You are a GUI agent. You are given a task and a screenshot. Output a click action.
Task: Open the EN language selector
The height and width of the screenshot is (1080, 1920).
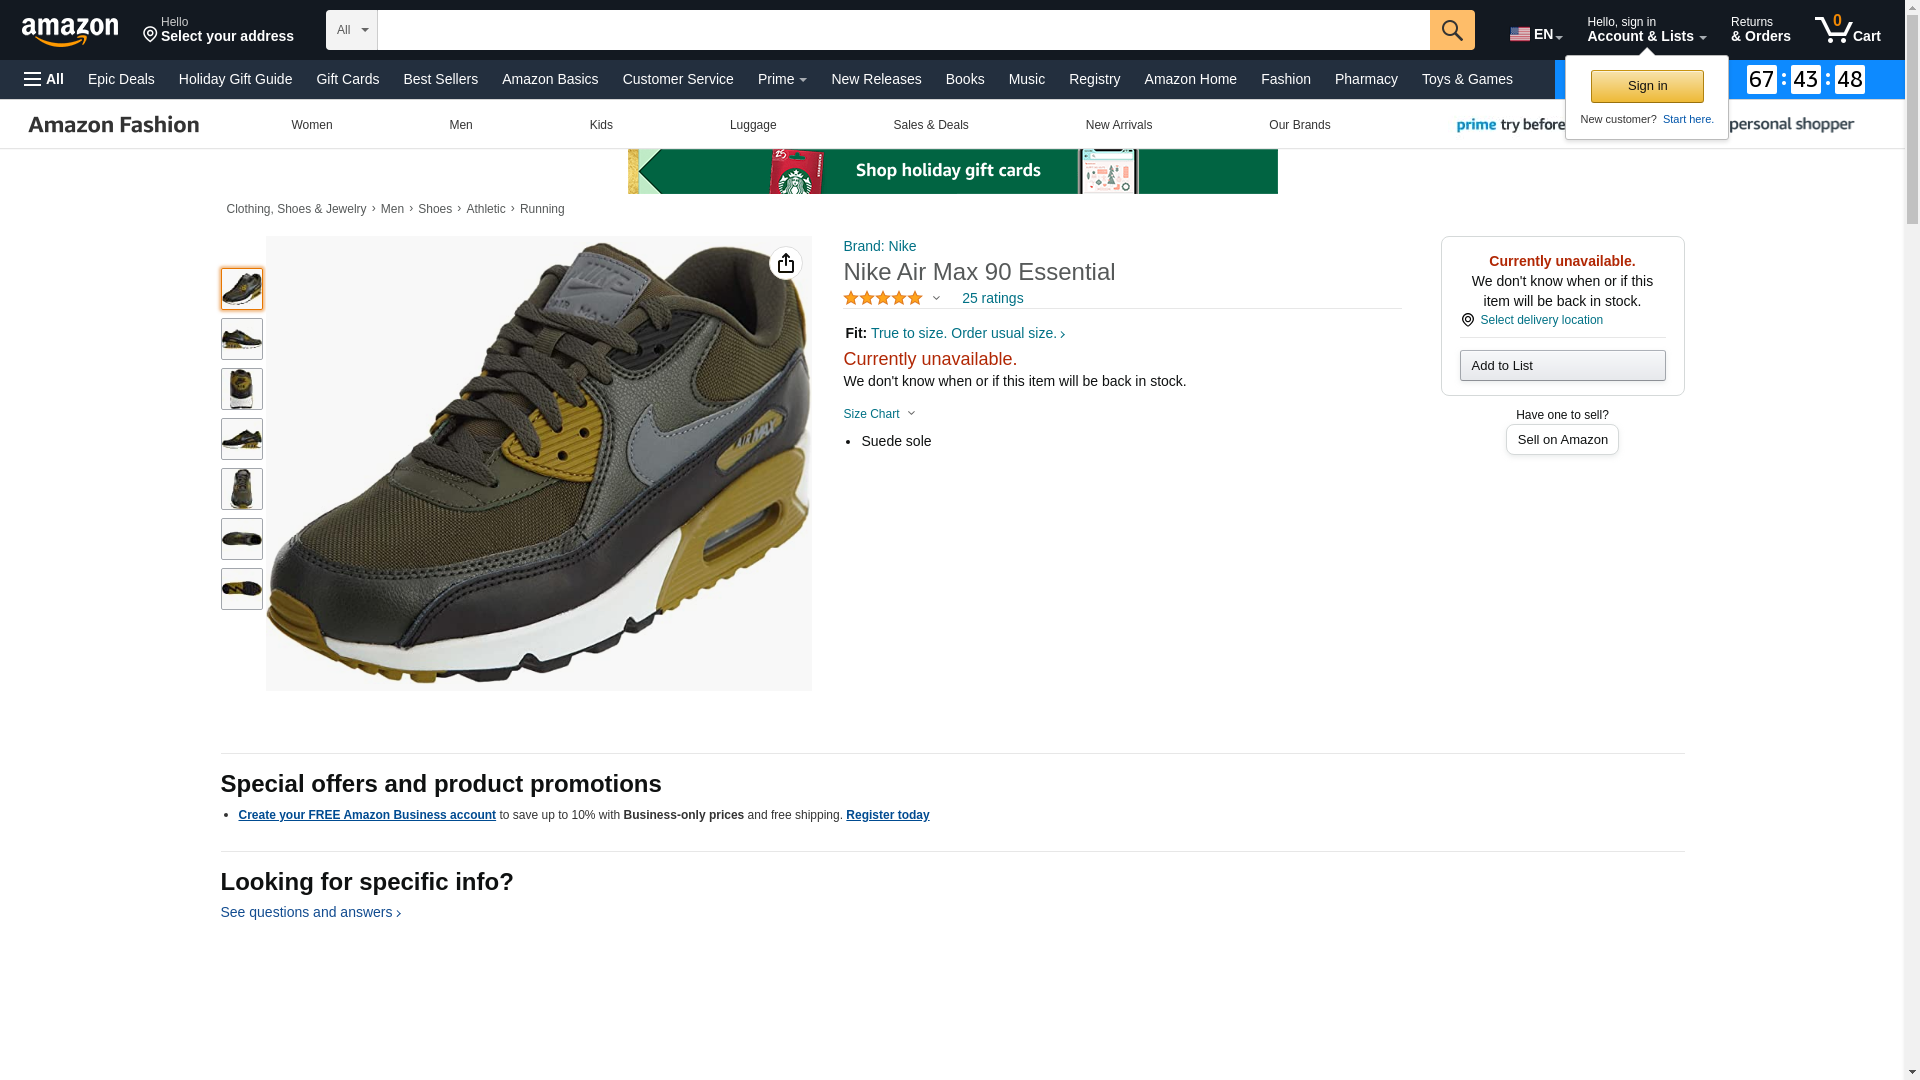click(1535, 34)
